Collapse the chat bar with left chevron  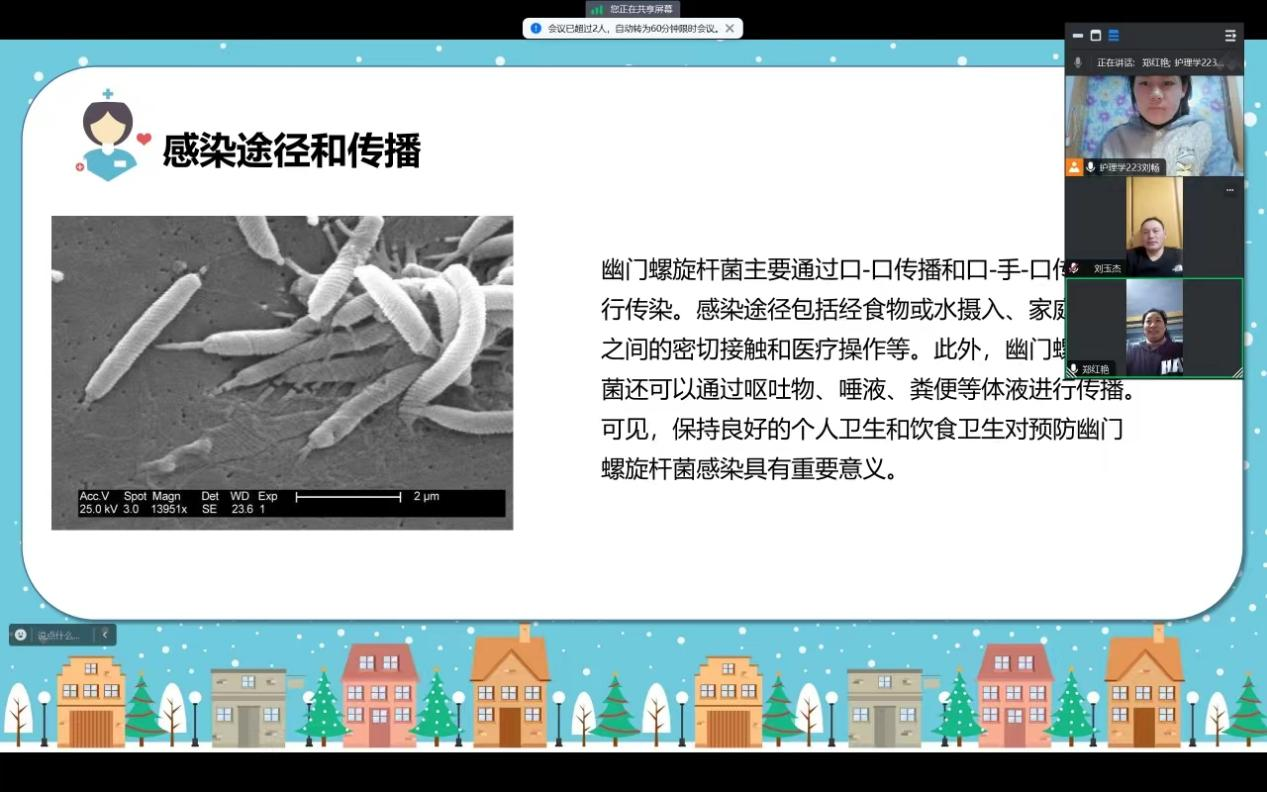[104, 634]
